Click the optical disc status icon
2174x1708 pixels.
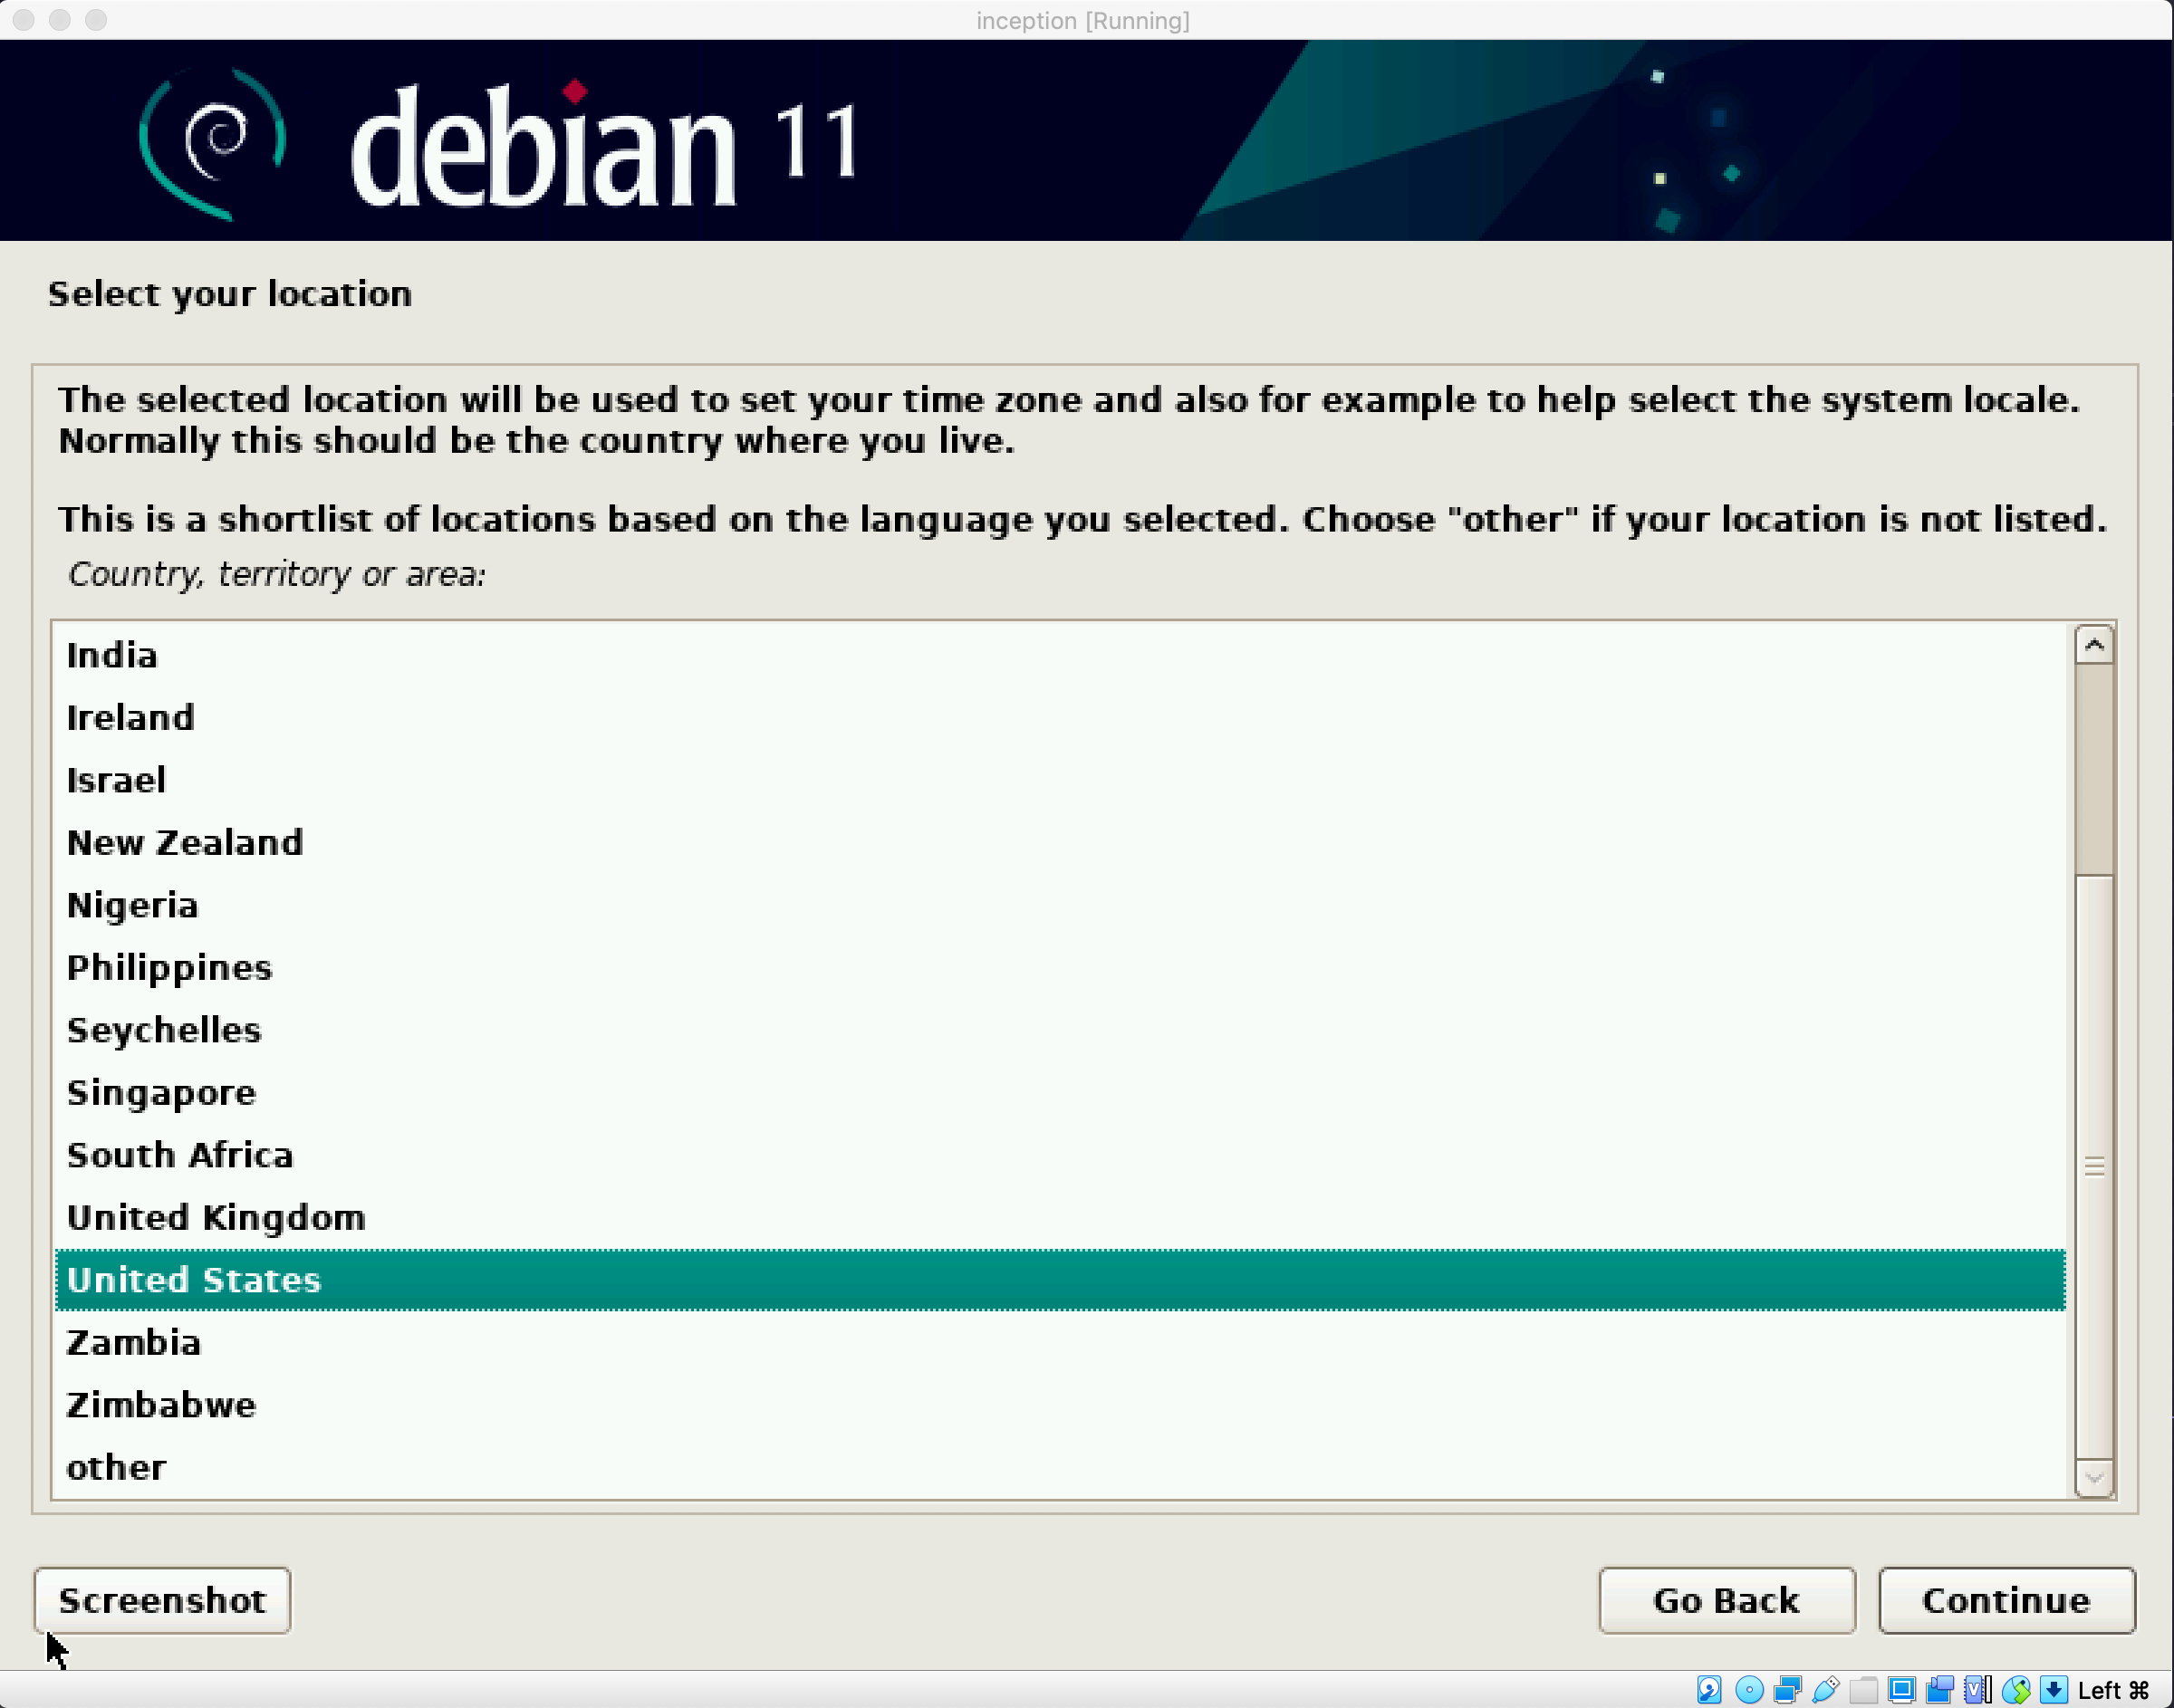coord(1749,1690)
